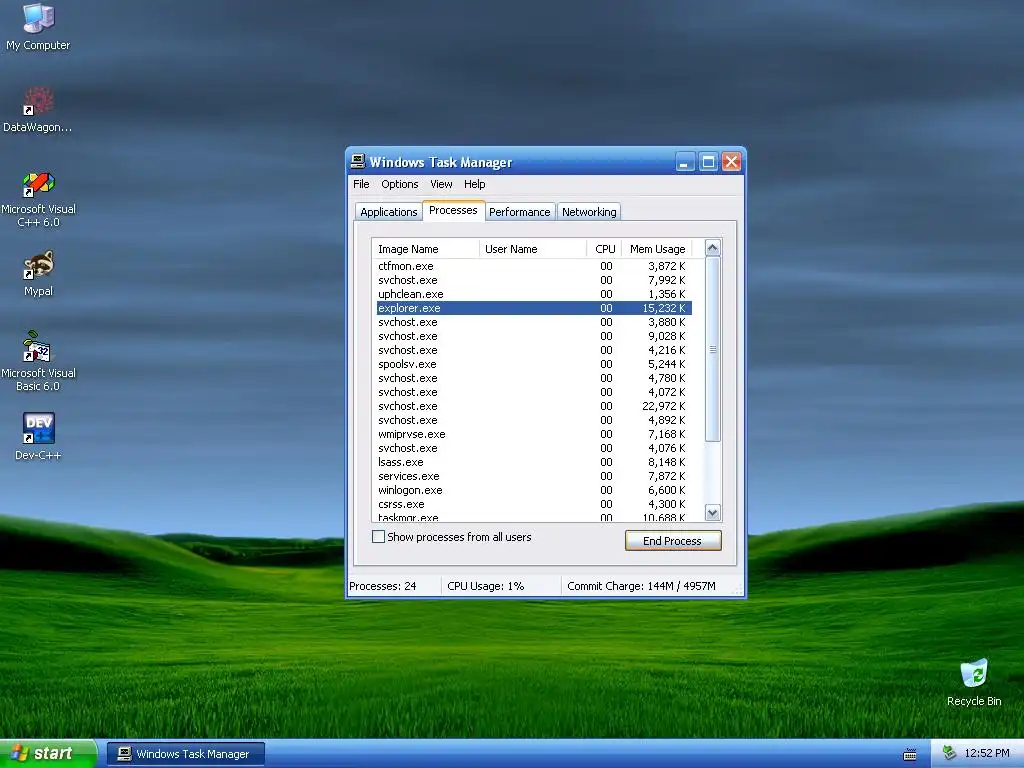Viewport: 1024px width, 768px height.
Task: Open the File menu
Action: (x=361, y=184)
